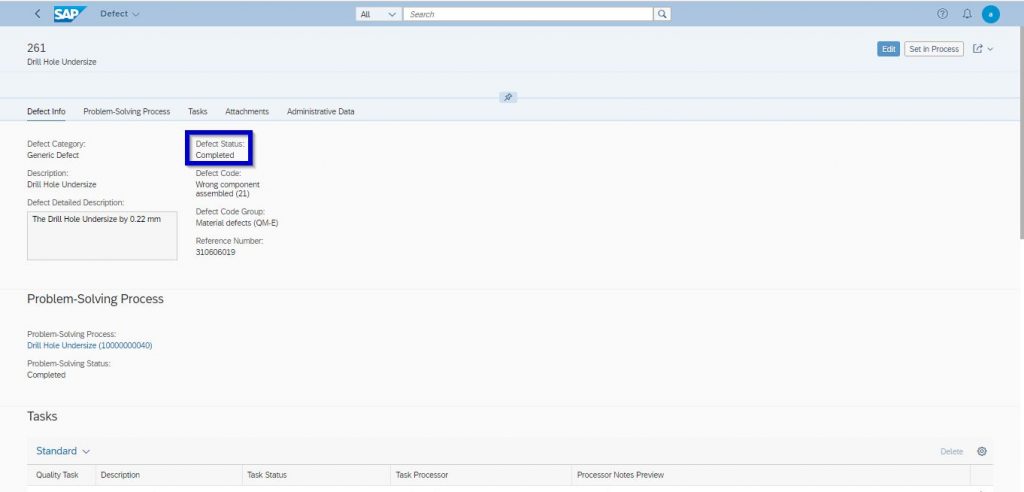Screen dimensions: 1024x492
Task: Open the notifications bell icon
Action: (967, 14)
